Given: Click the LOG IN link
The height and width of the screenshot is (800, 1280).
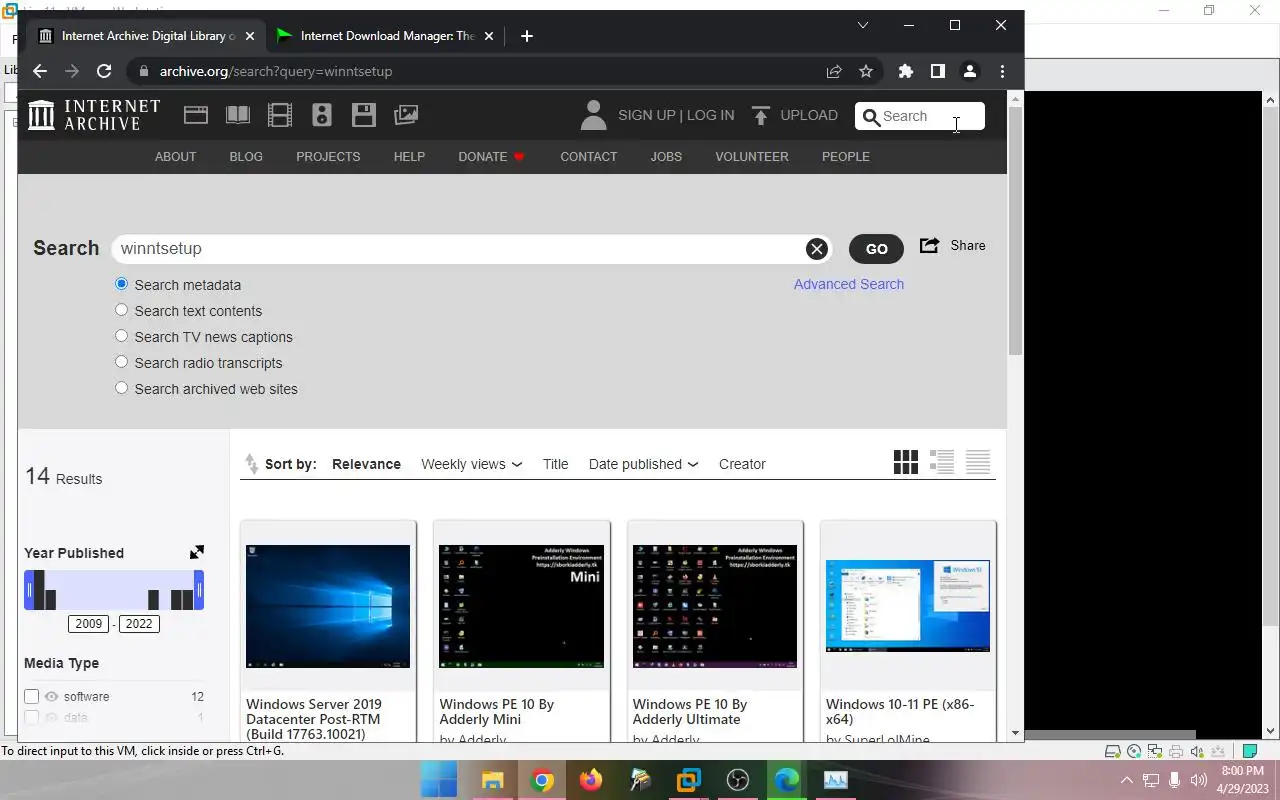Looking at the screenshot, I should 710,115.
